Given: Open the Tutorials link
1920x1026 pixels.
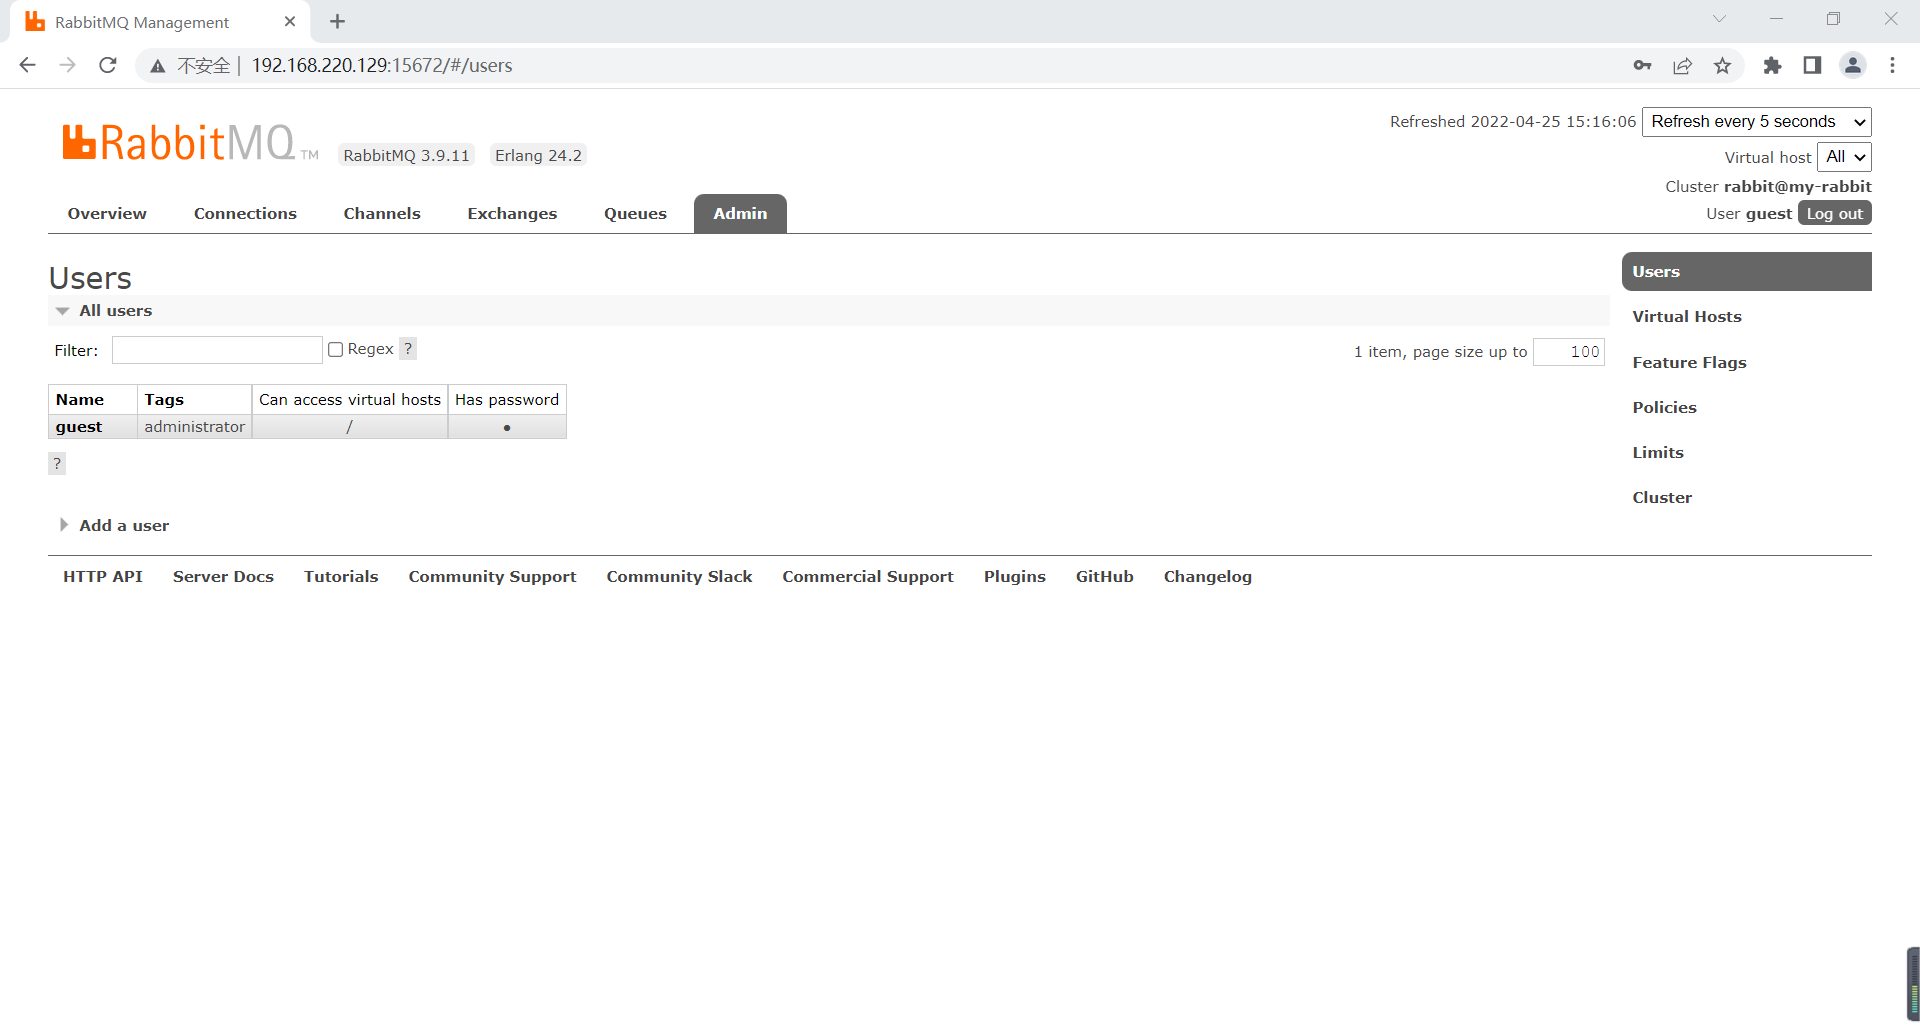Looking at the screenshot, I should pyautogui.click(x=341, y=577).
